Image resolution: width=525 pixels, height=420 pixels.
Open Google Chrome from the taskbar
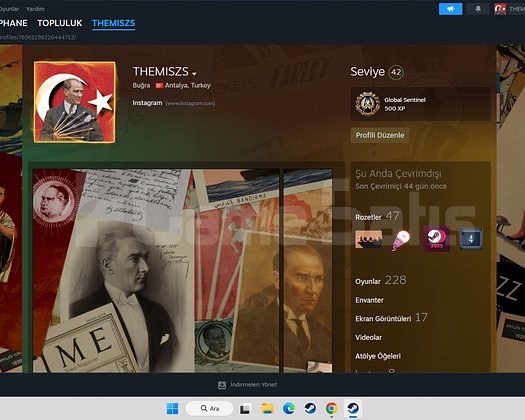coord(331,409)
